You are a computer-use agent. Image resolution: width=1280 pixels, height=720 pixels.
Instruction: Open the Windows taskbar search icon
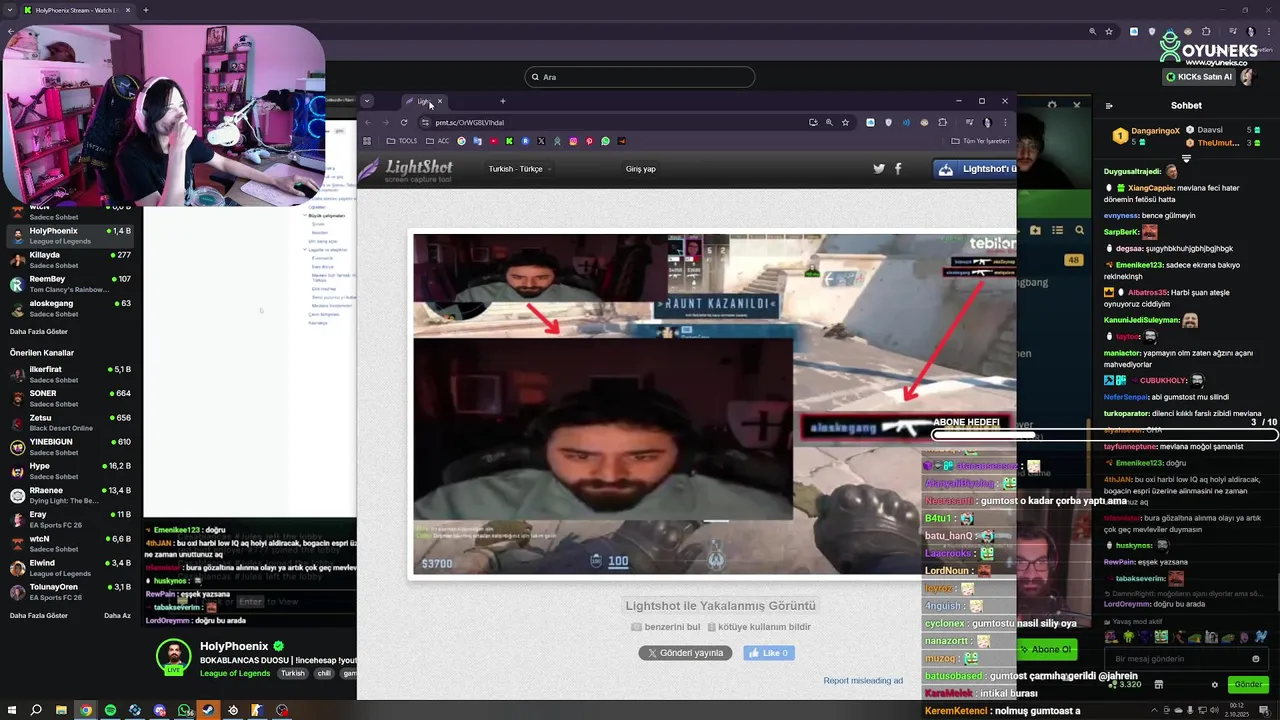[36, 710]
